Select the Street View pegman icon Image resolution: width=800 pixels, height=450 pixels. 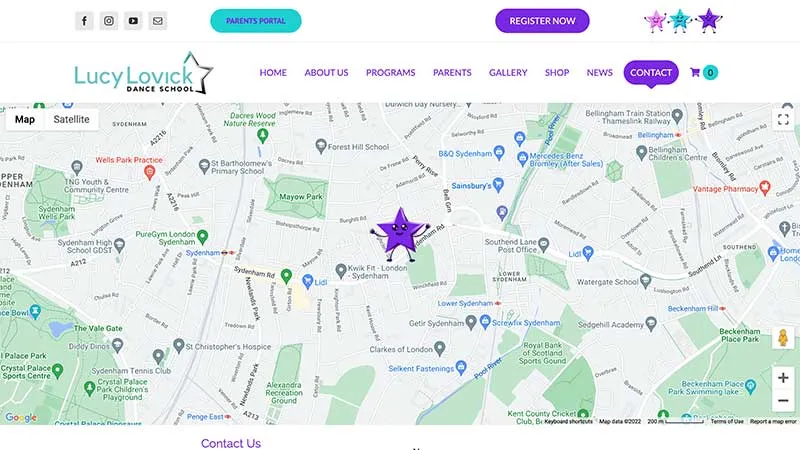pyautogui.click(x=783, y=338)
